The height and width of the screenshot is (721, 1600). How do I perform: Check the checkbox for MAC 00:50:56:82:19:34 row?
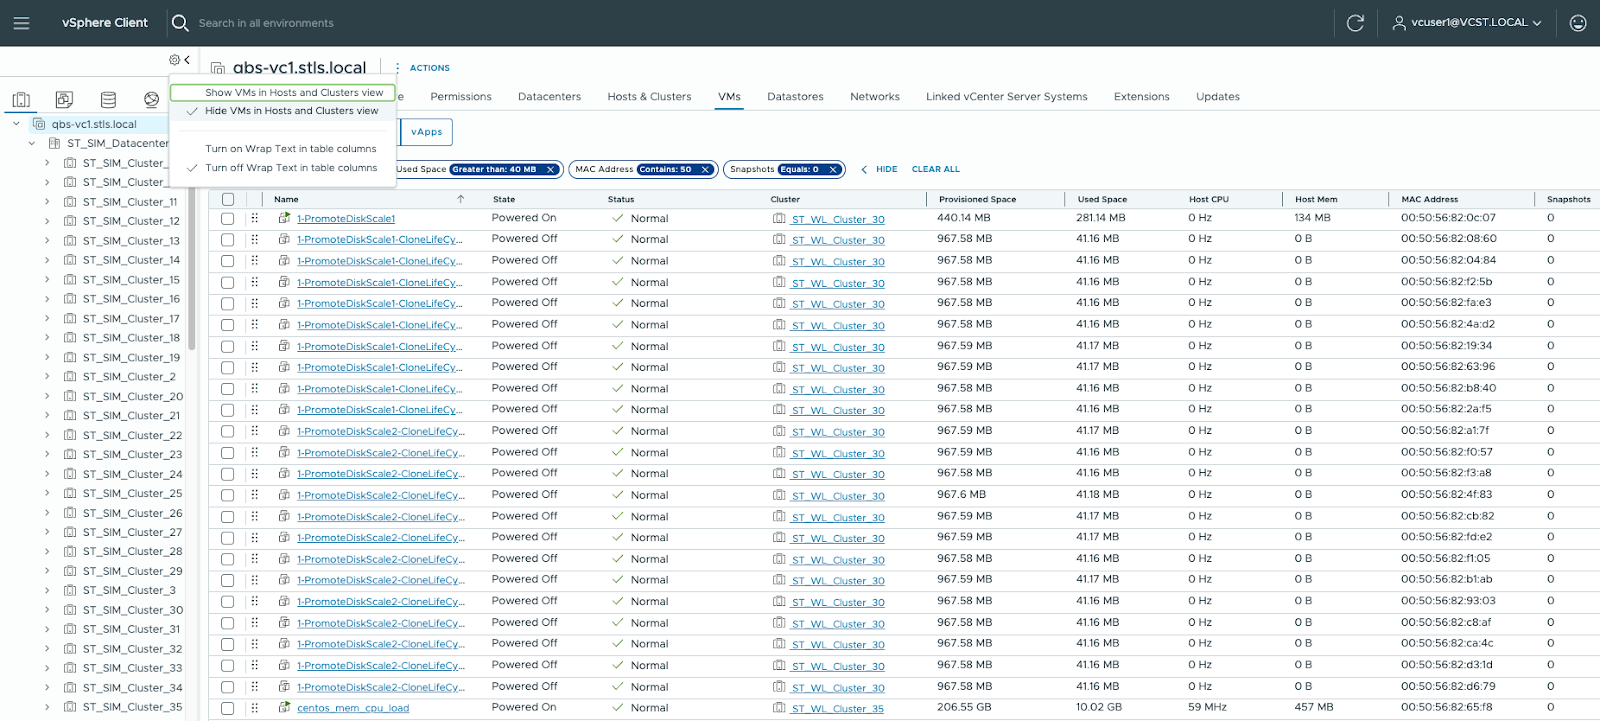[x=228, y=346]
